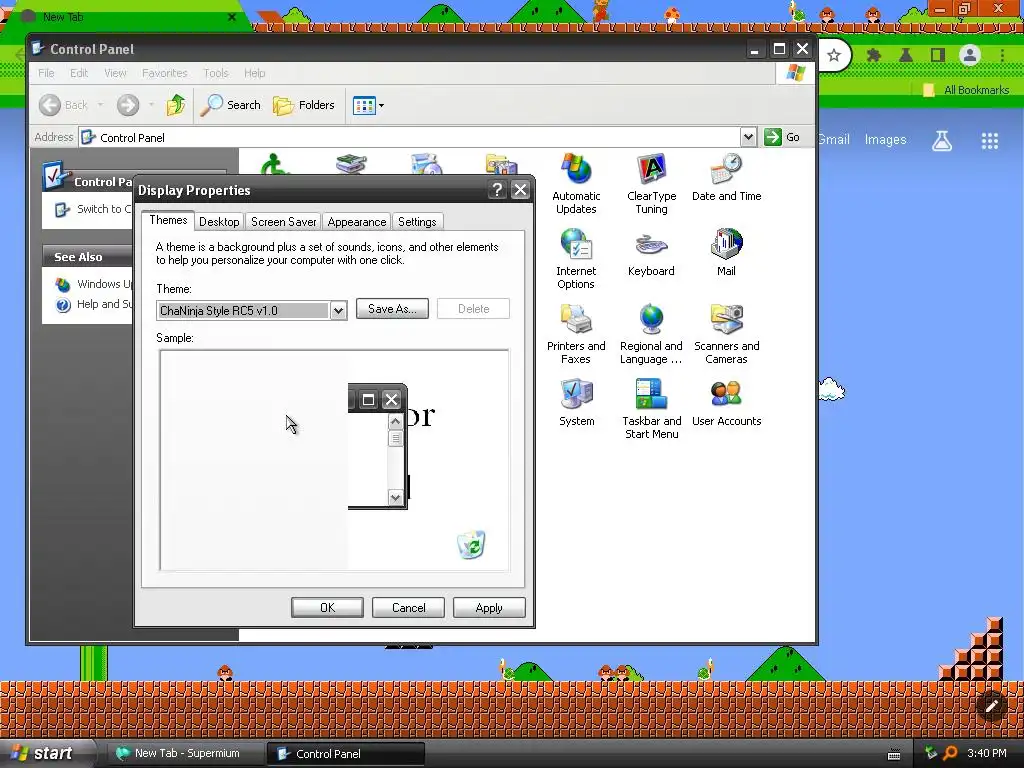The width and height of the screenshot is (1024, 768).
Task: Open the File menu
Action: [46, 73]
